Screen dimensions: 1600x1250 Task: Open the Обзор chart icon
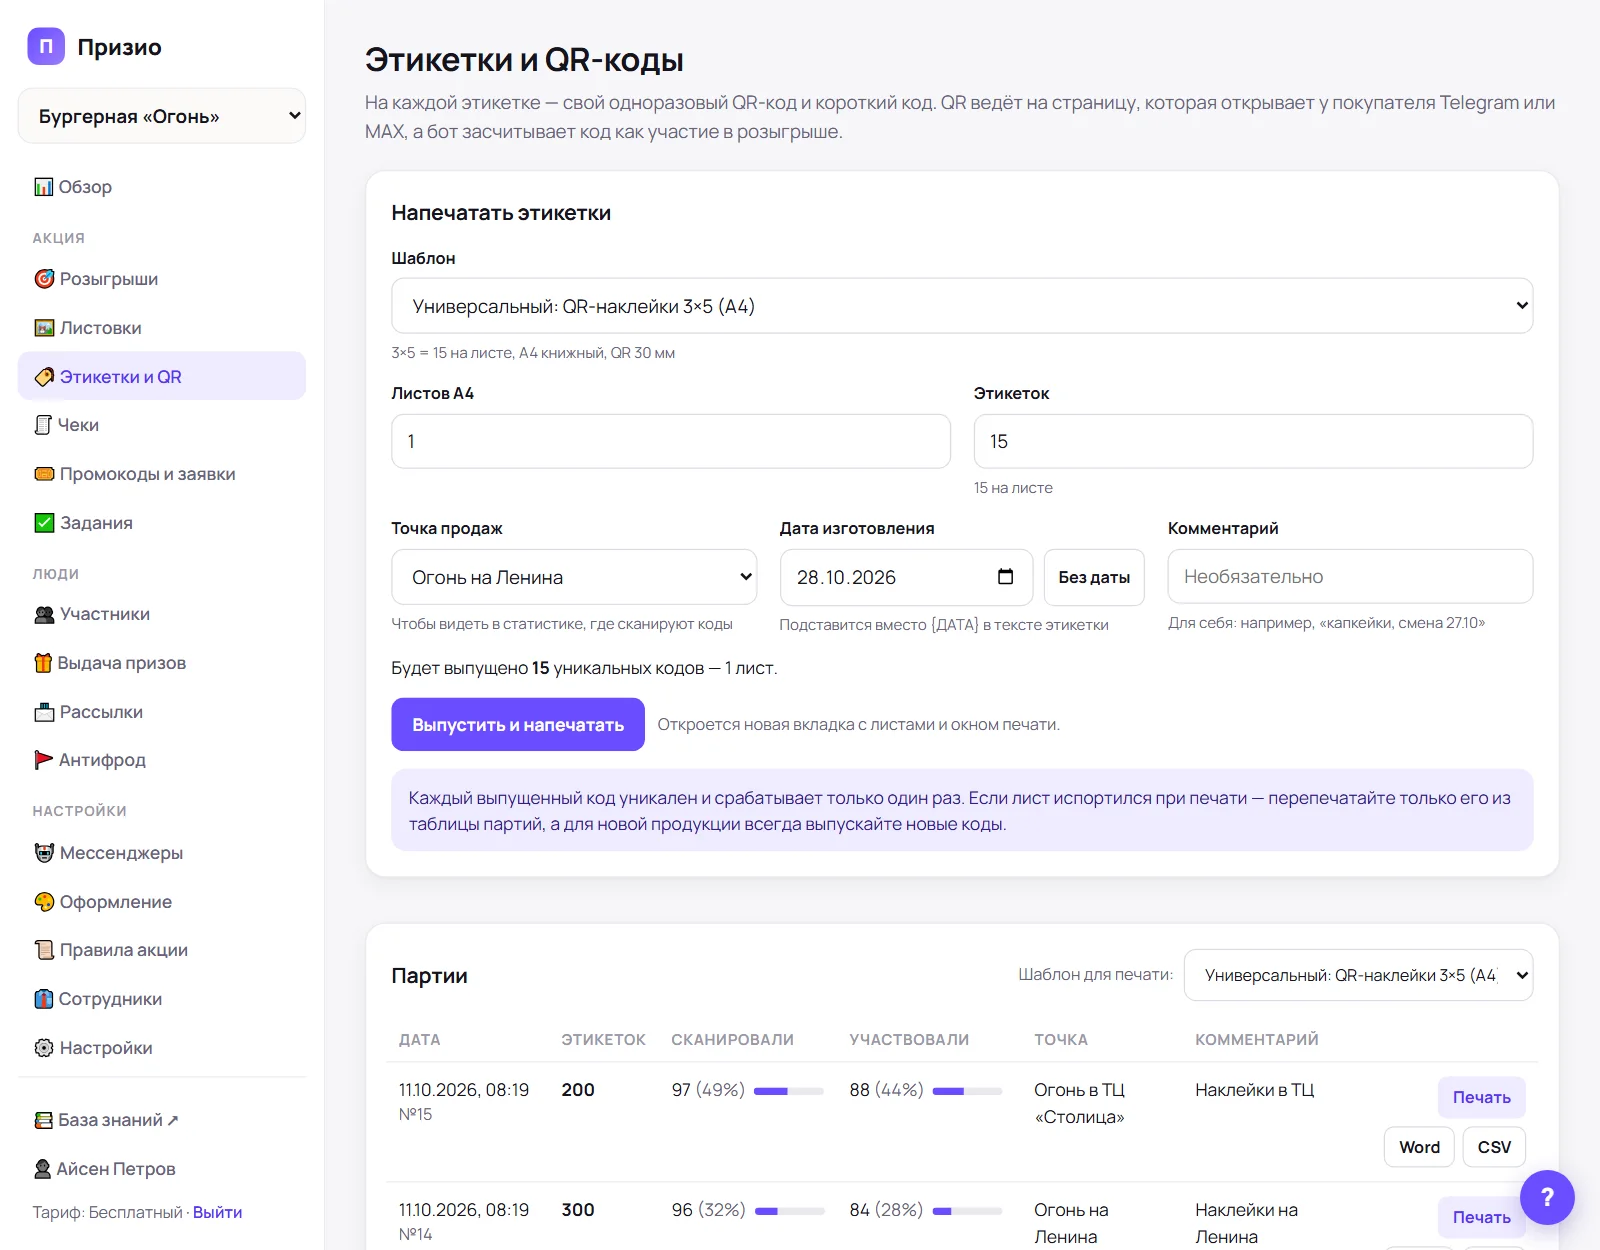tap(44, 187)
